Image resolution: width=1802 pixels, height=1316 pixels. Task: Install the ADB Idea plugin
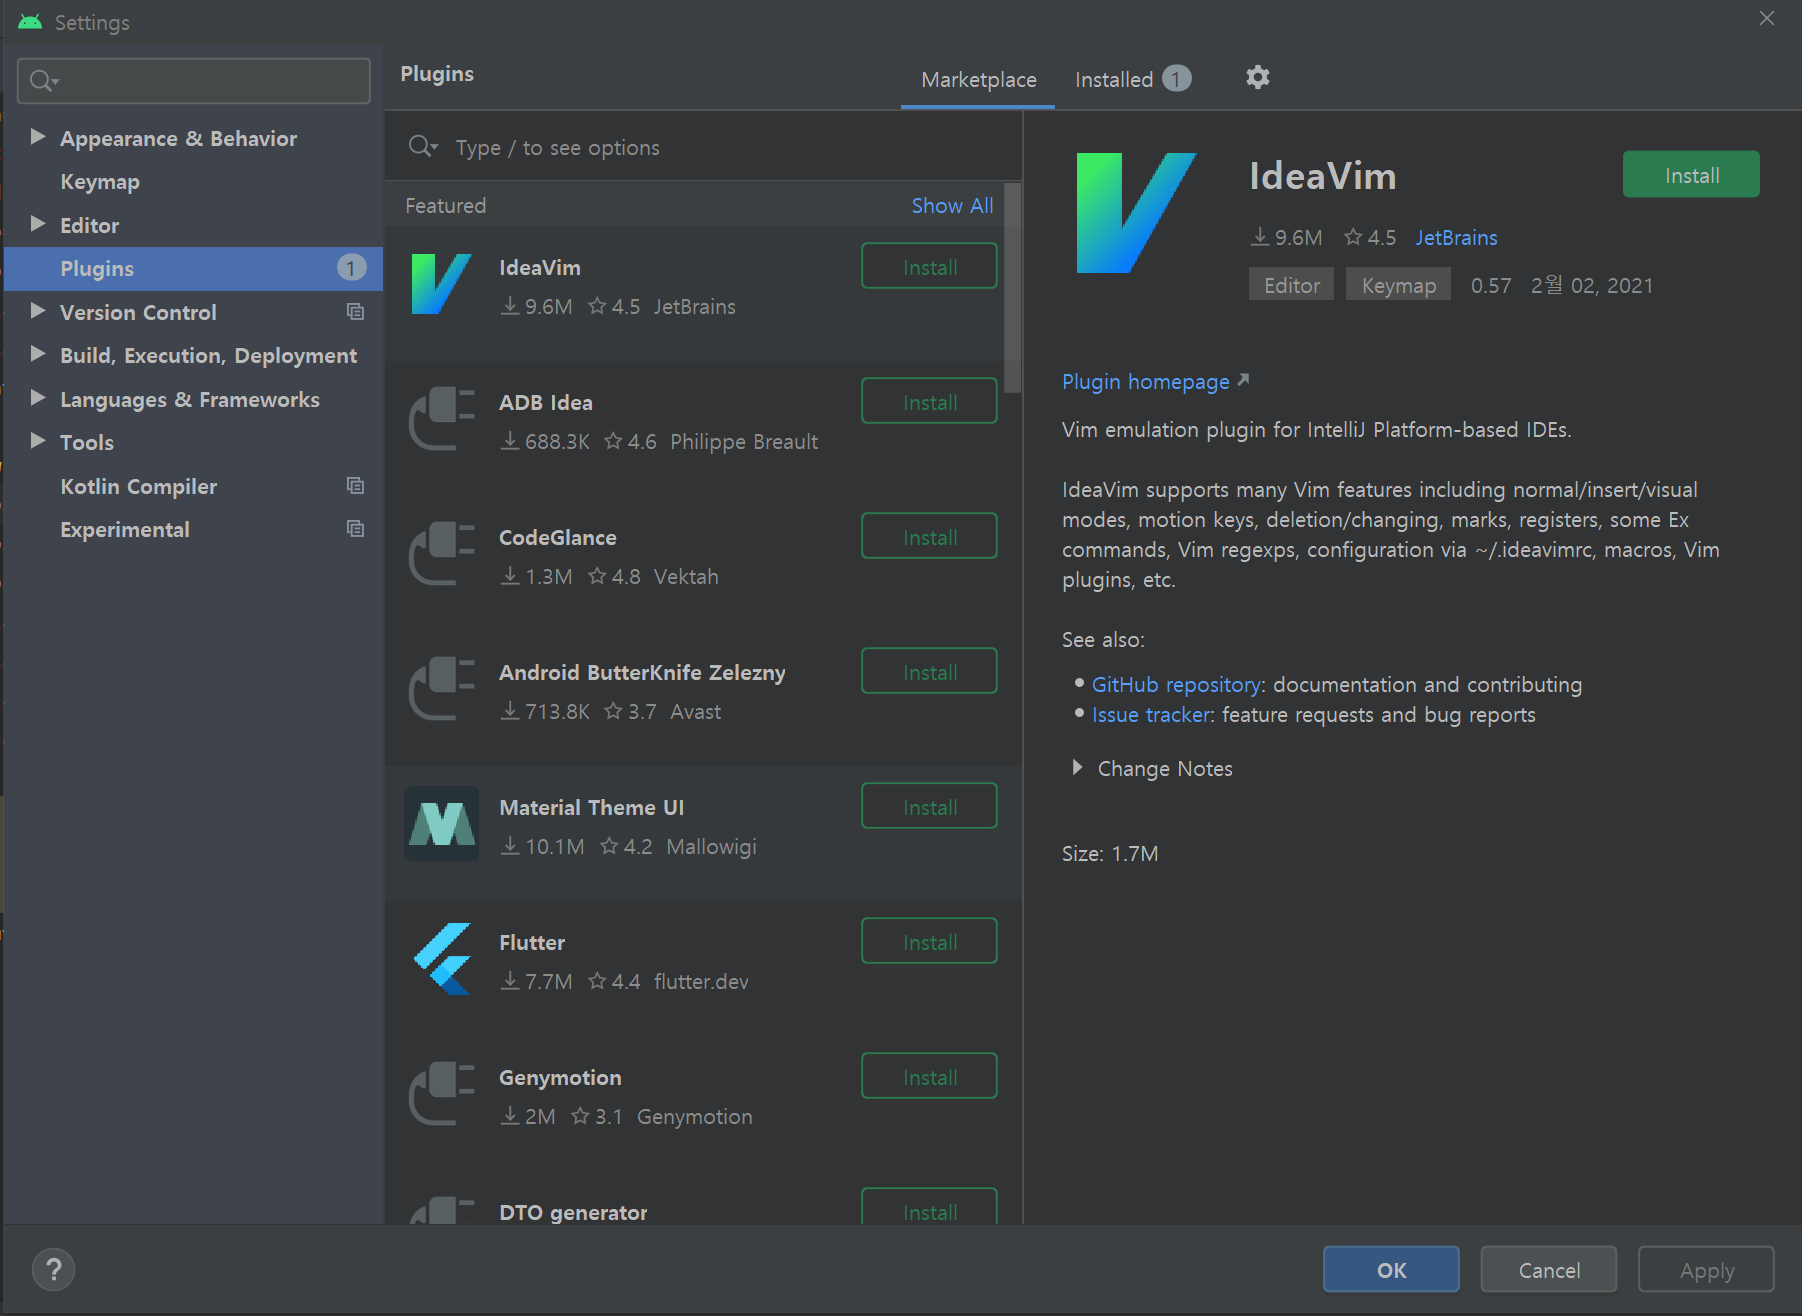(x=929, y=401)
